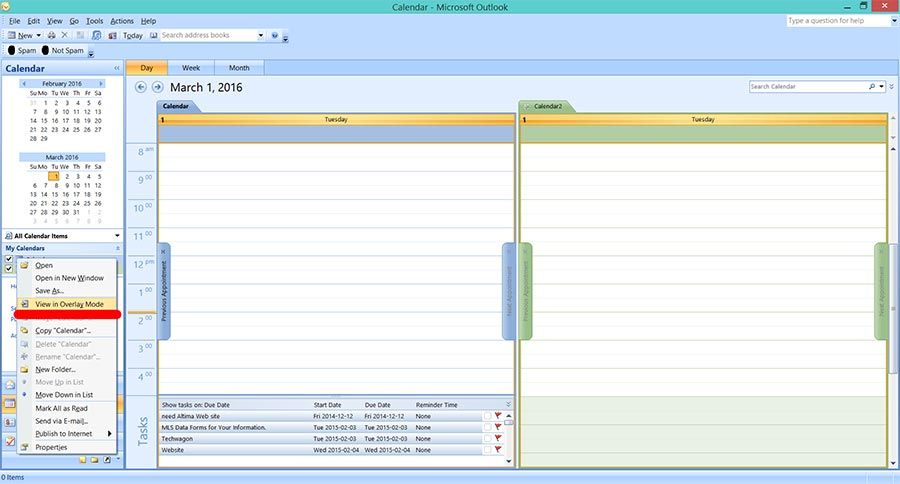900x484 pixels.
Task: Expand the query builder next to Search Calendar
Action: [x=891, y=87]
